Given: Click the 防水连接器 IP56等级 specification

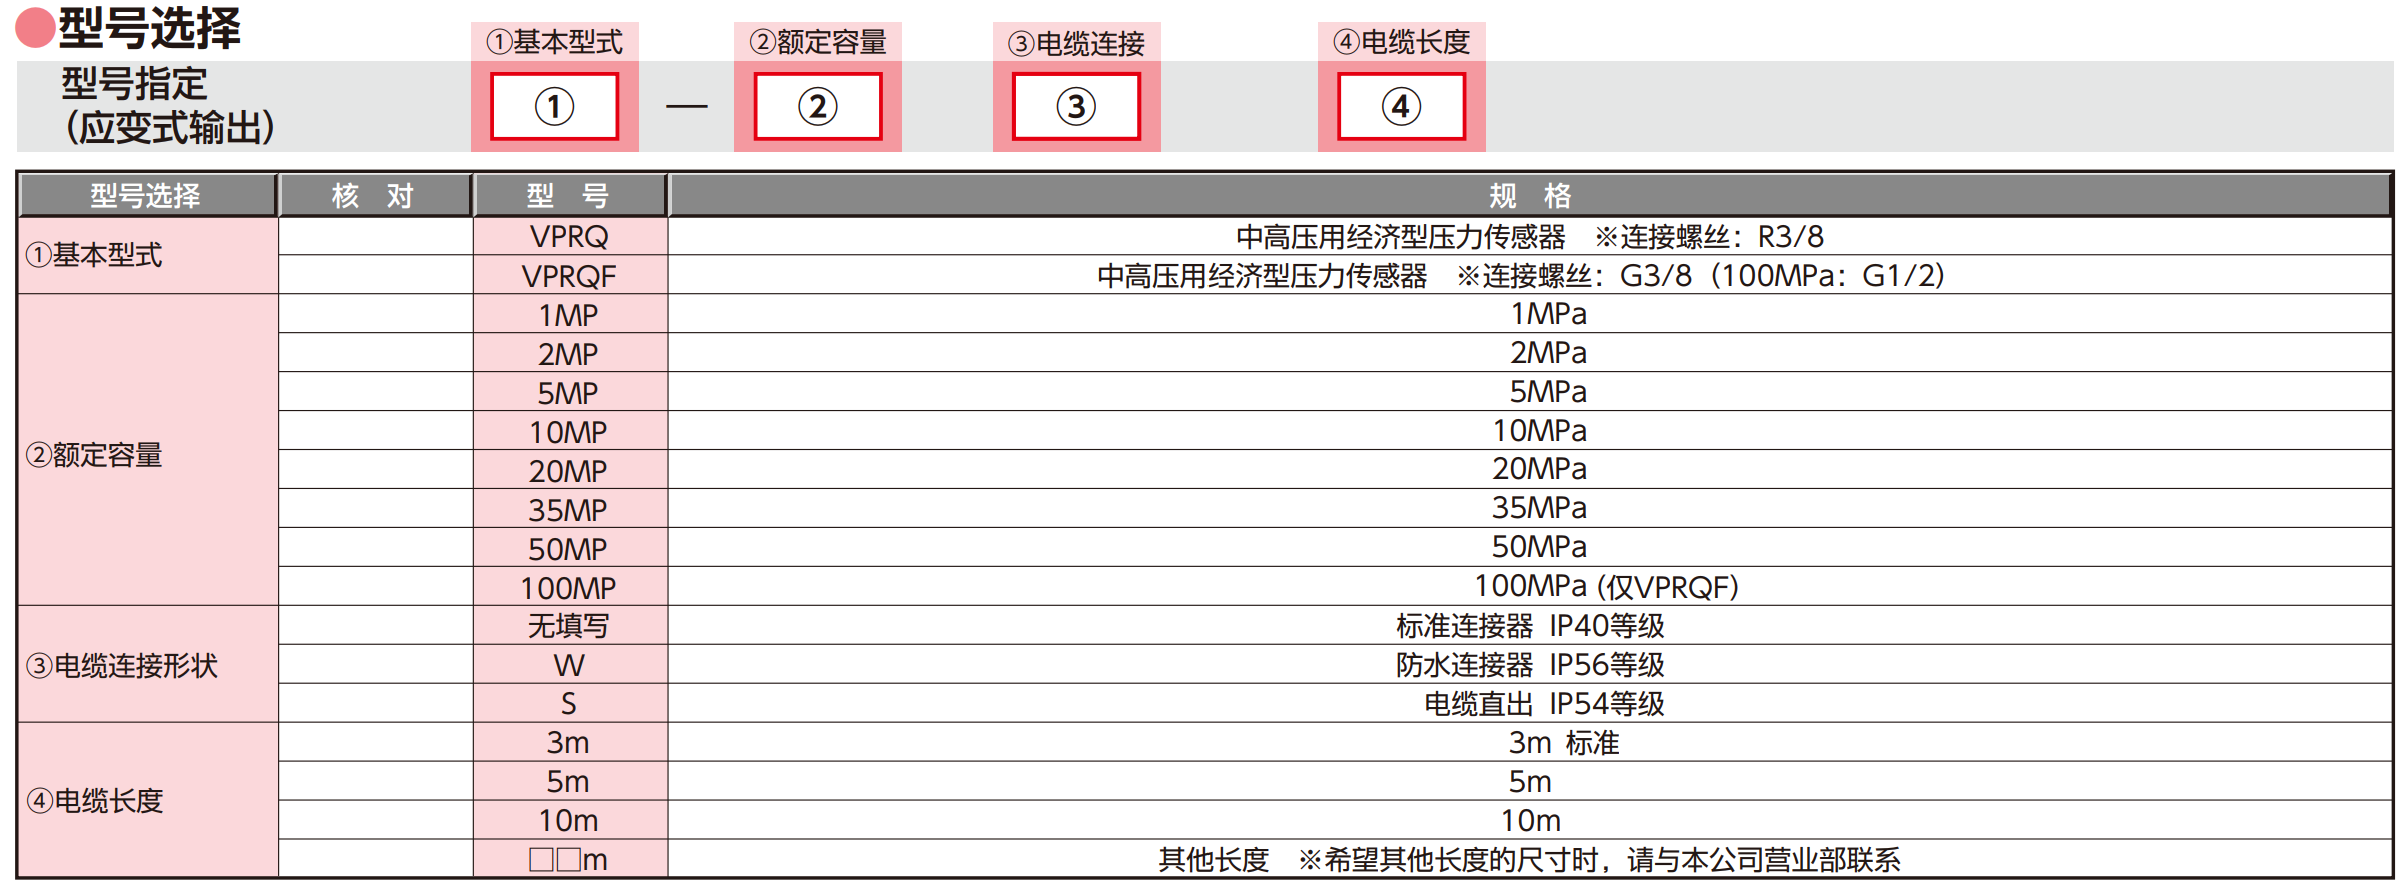Looking at the screenshot, I should [x=1530, y=664].
